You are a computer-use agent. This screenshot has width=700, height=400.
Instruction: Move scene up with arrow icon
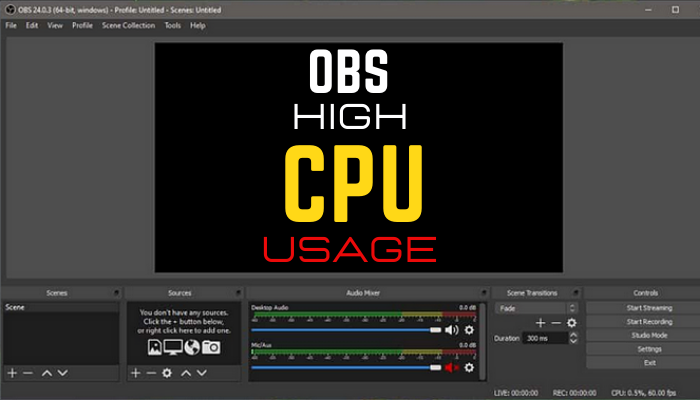[x=47, y=373]
